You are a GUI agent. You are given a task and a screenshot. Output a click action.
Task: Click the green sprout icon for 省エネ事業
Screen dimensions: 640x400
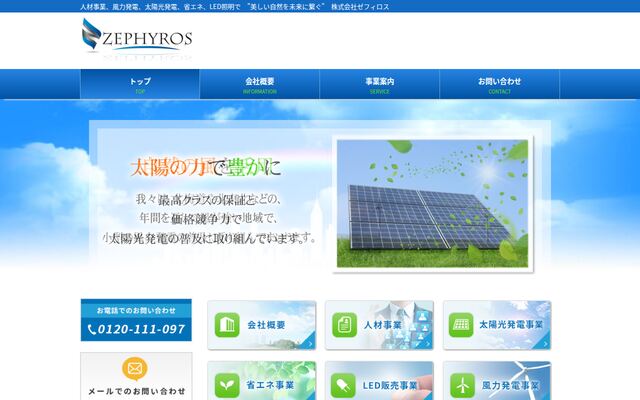pos(227,385)
